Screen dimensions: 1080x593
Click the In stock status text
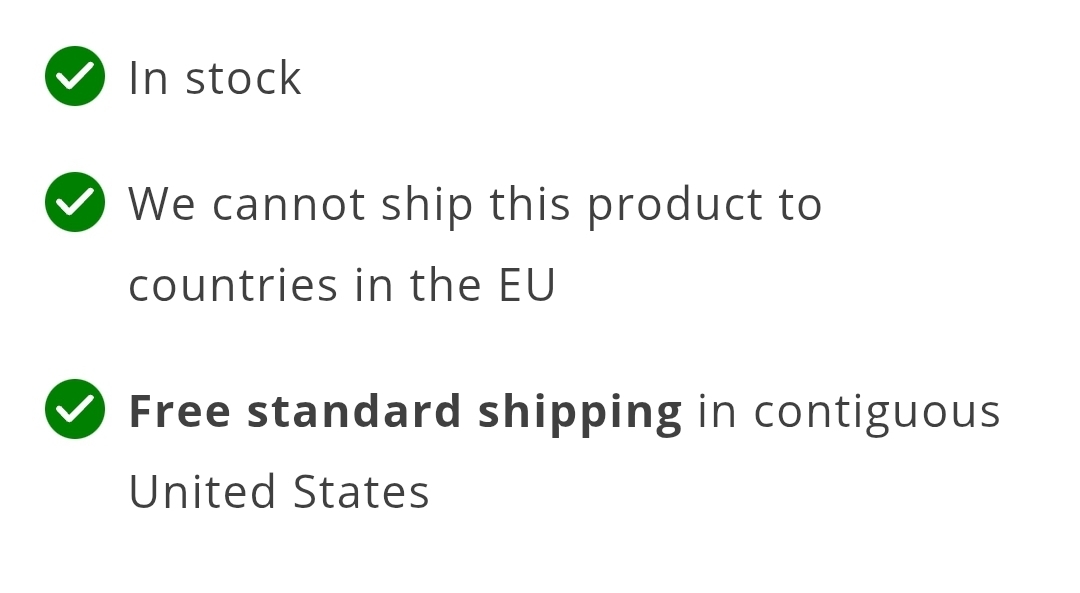pos(215,78)
